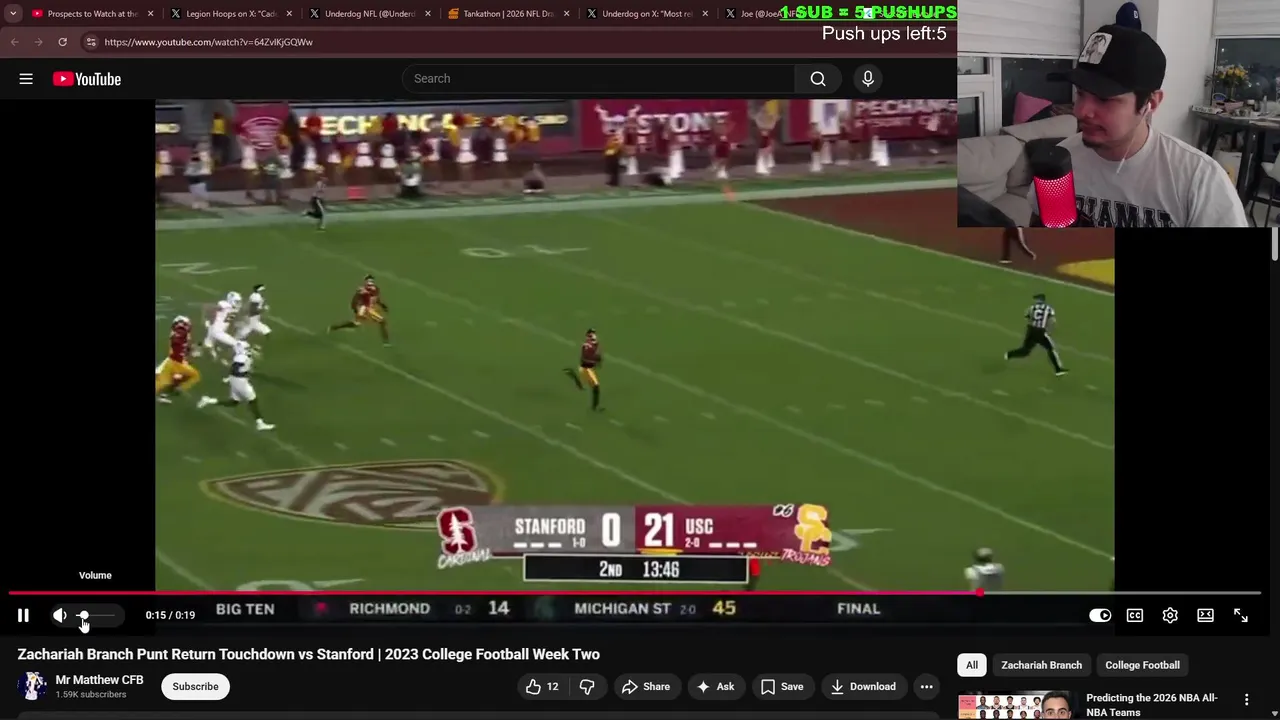Go forward in browser history

point(38,42)
